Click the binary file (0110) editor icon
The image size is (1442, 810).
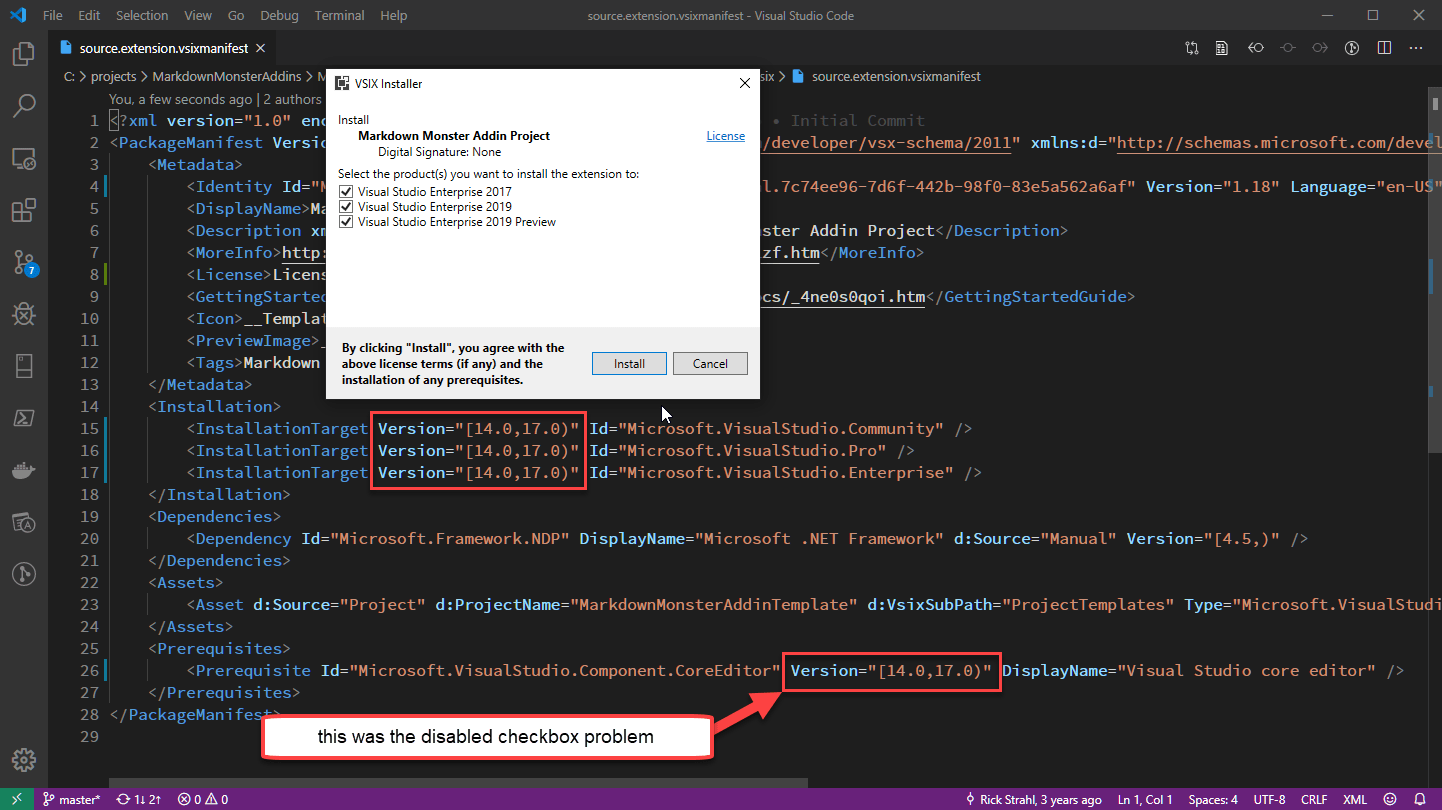[x=1222, y=47]
